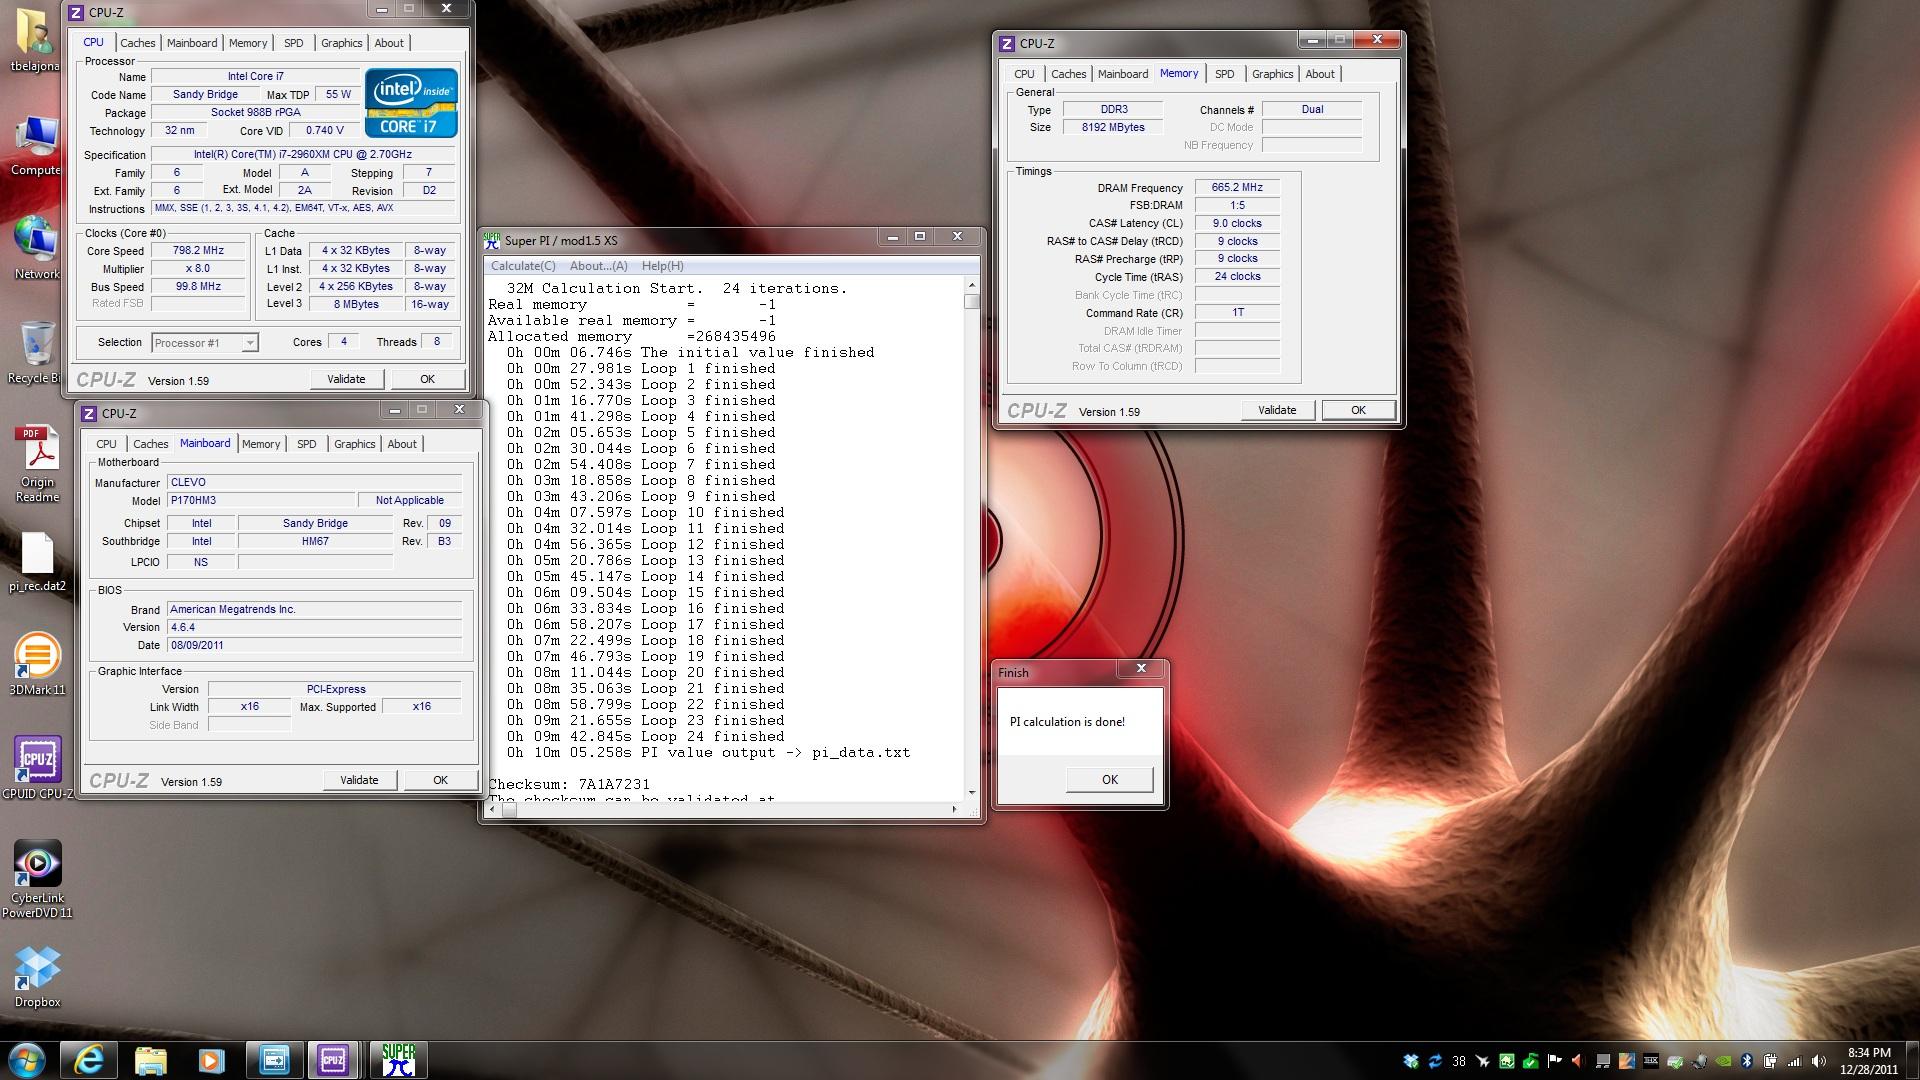This screenshot has width=1920, height=1080.
Task: Click Super PI vertical scrollbar track
Action: click(x=972, y=540)
